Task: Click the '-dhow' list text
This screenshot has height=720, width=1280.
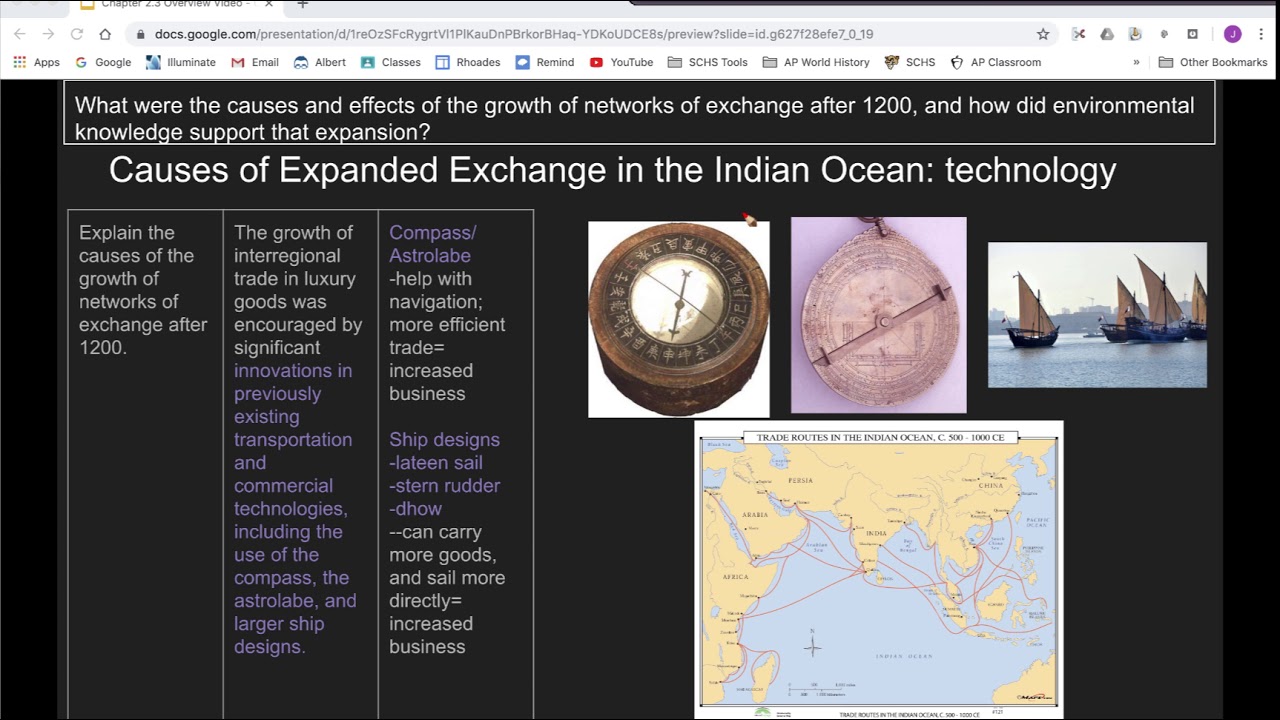Action: [x=416, y=508]
